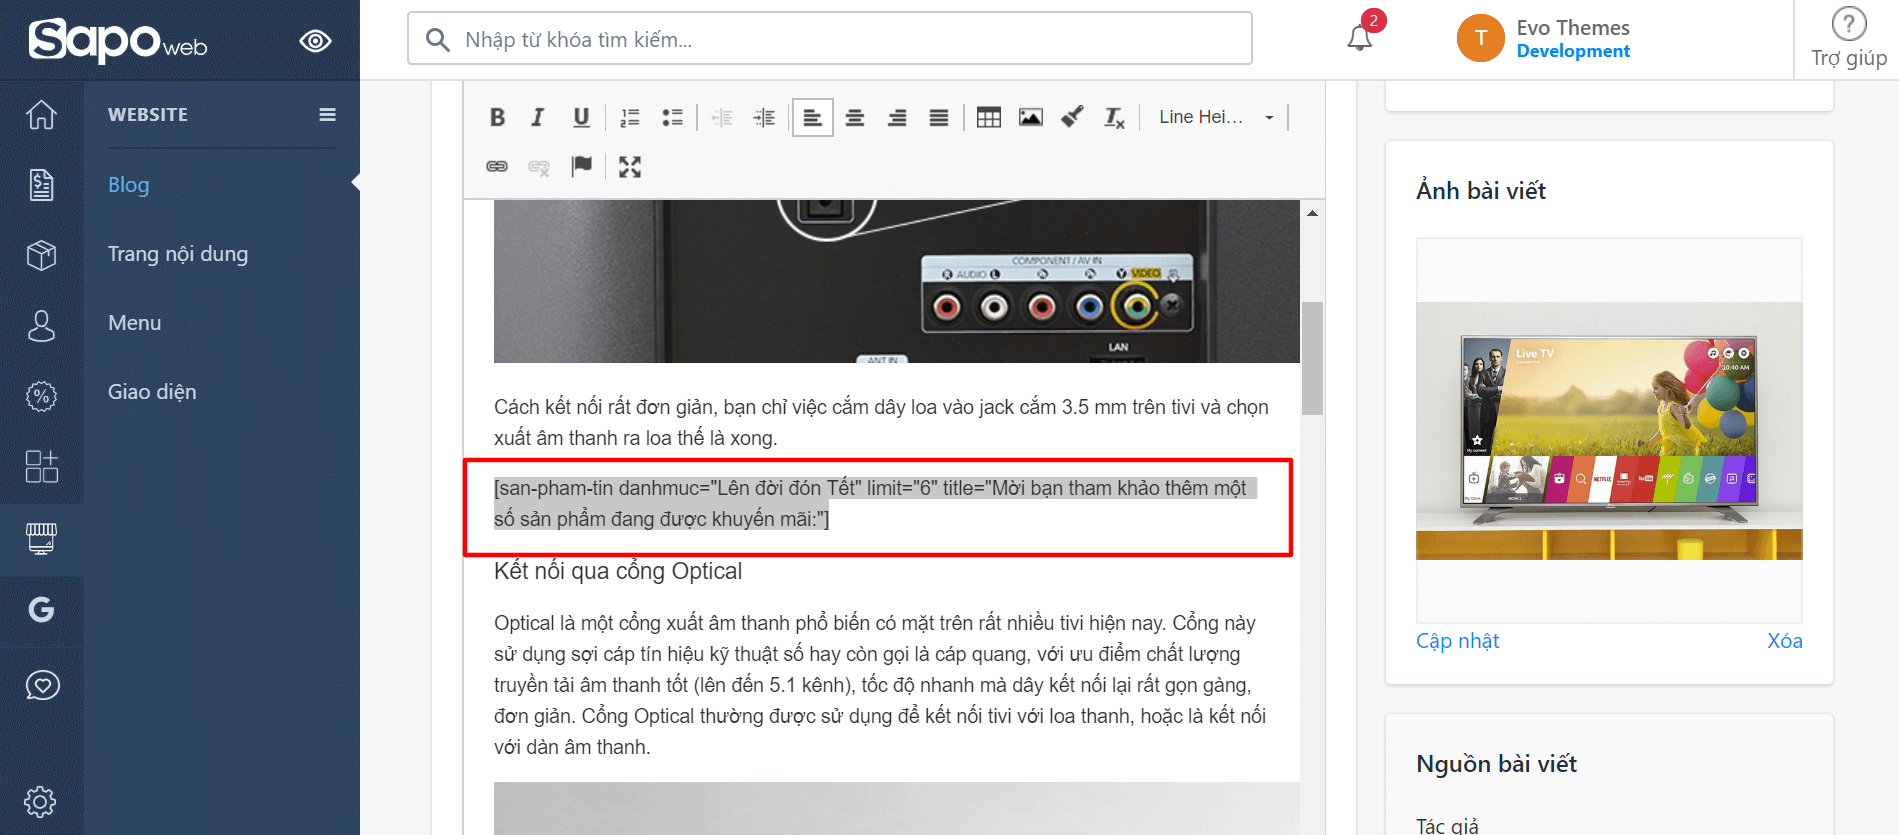The height and width of the screenshot is (835, 1899).
Task: Increase paragraph indent
Action: click(764, 117)
